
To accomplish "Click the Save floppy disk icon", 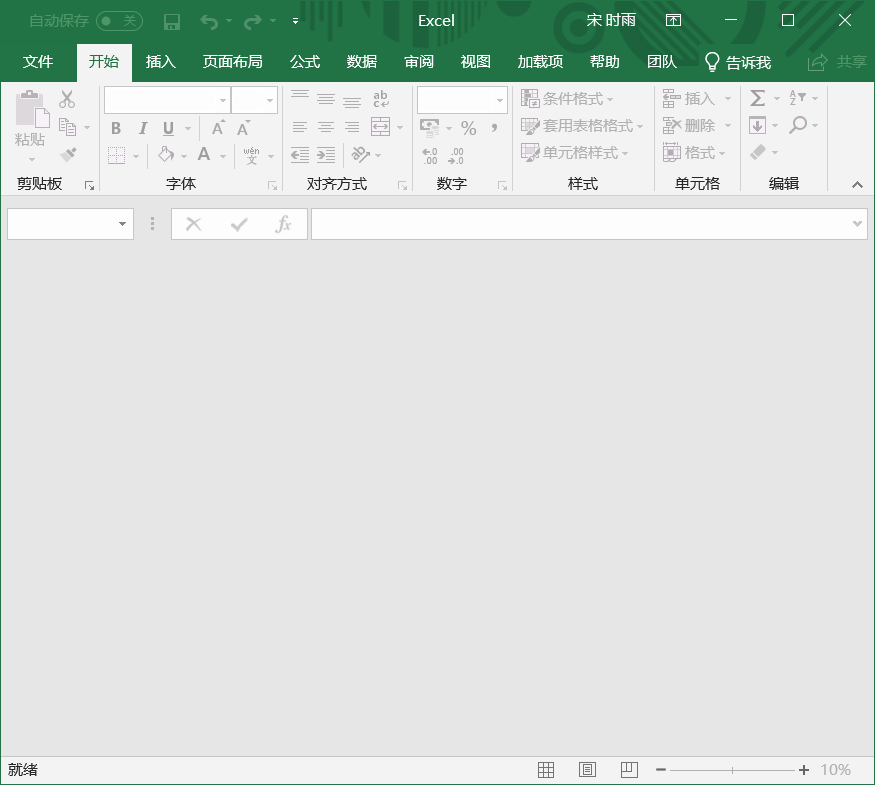I will [171, 21].
